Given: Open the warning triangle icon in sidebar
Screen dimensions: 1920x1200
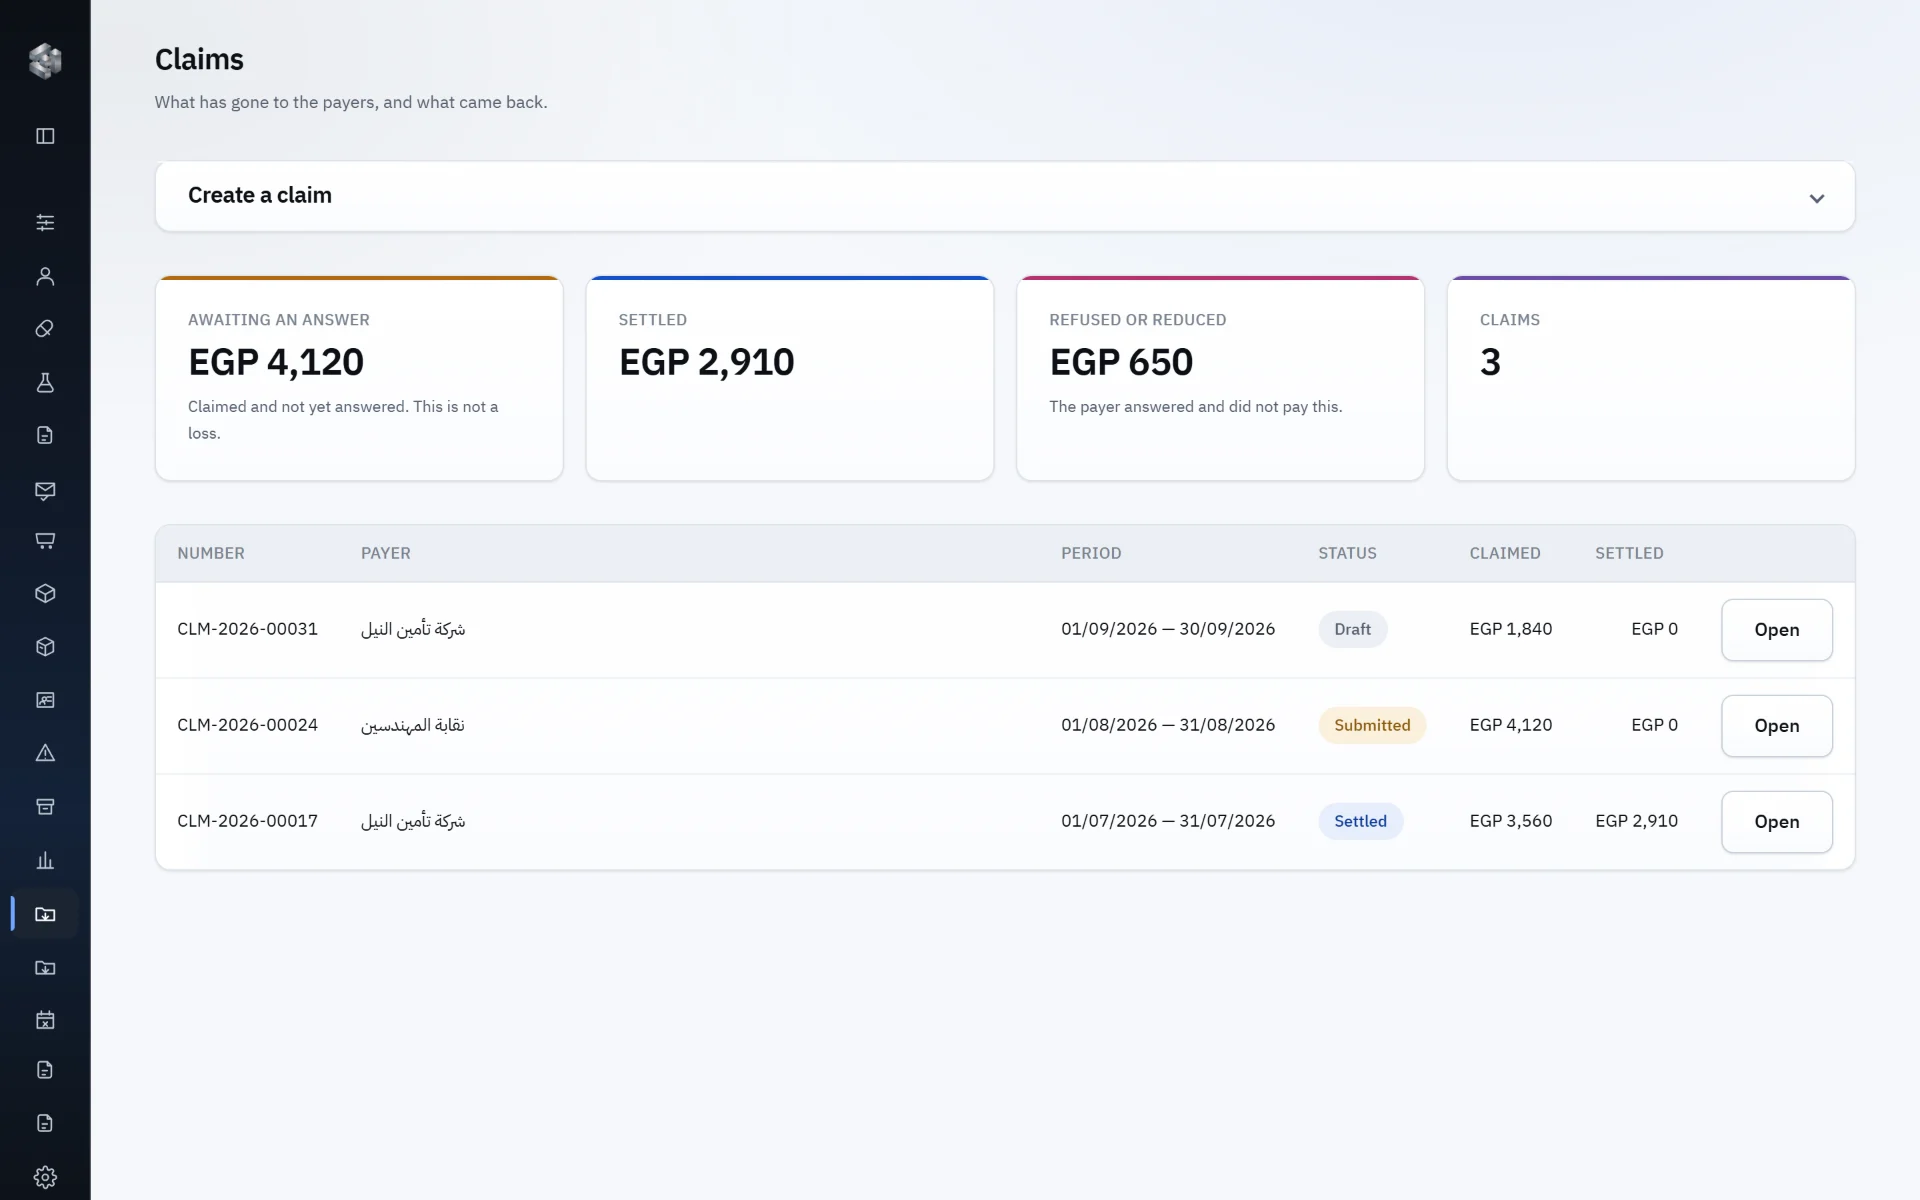Looking at the screenshot, I should pyautogui.click(x=45, y=753).
